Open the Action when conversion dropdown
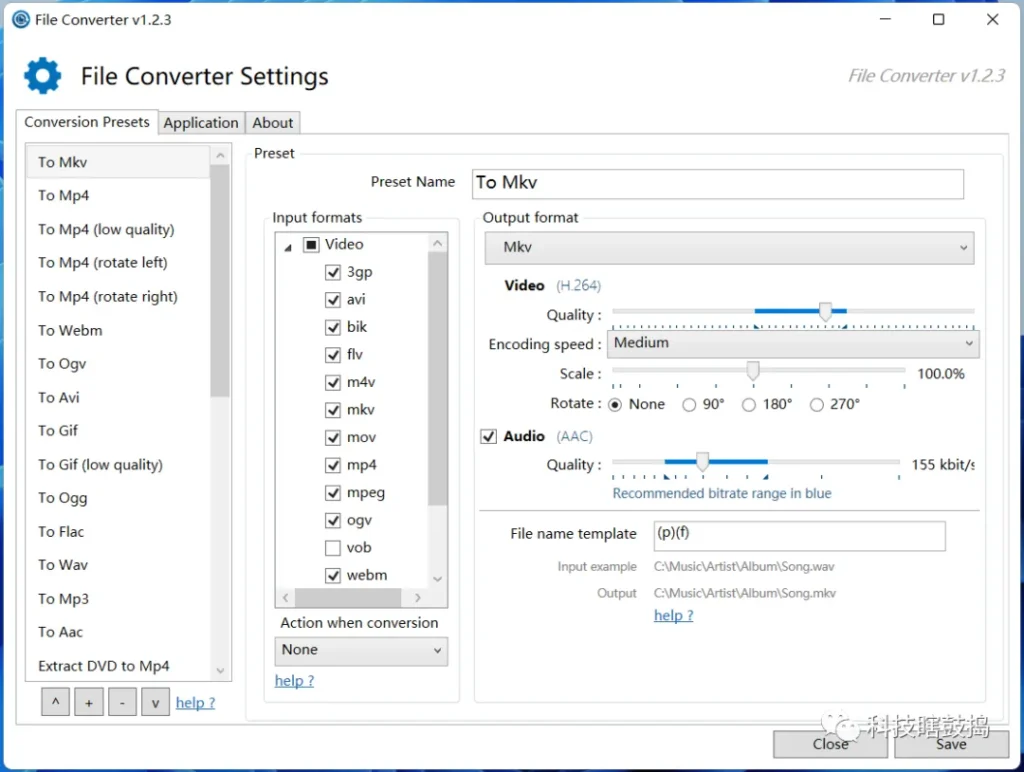1024x772 pixels. pyautogui.click(x=361, y=650)
